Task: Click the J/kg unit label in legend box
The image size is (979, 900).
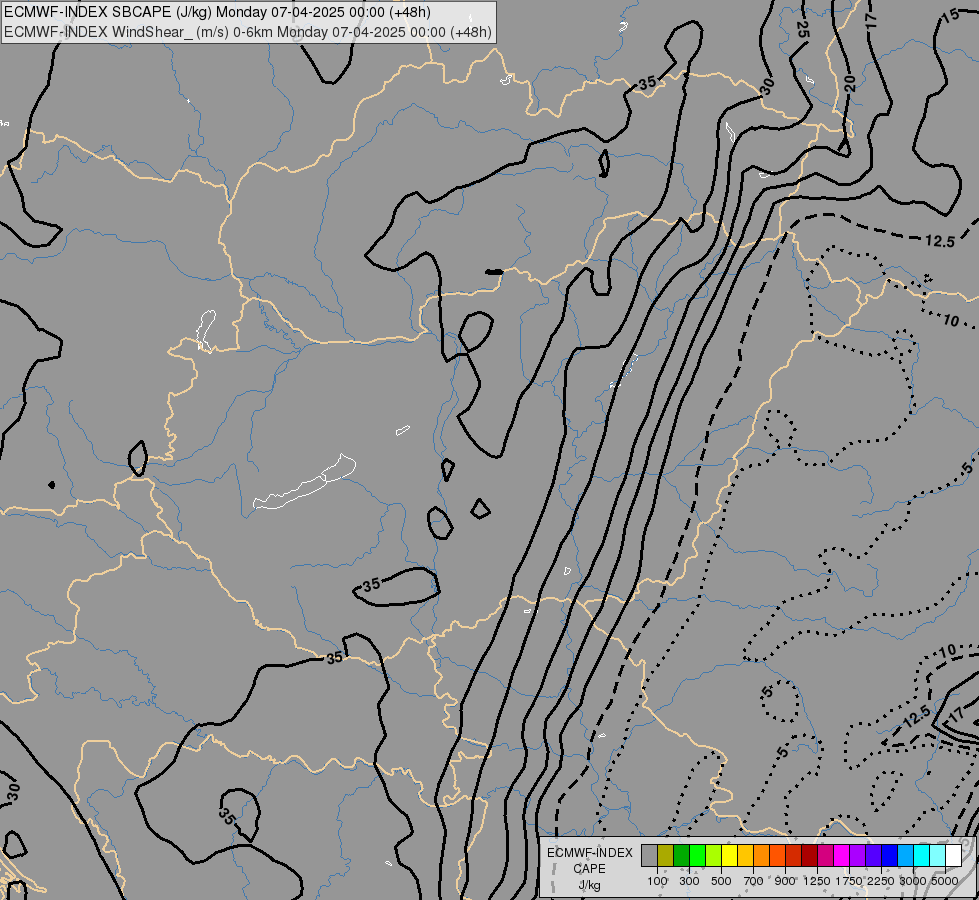Action: pos(589,885)
